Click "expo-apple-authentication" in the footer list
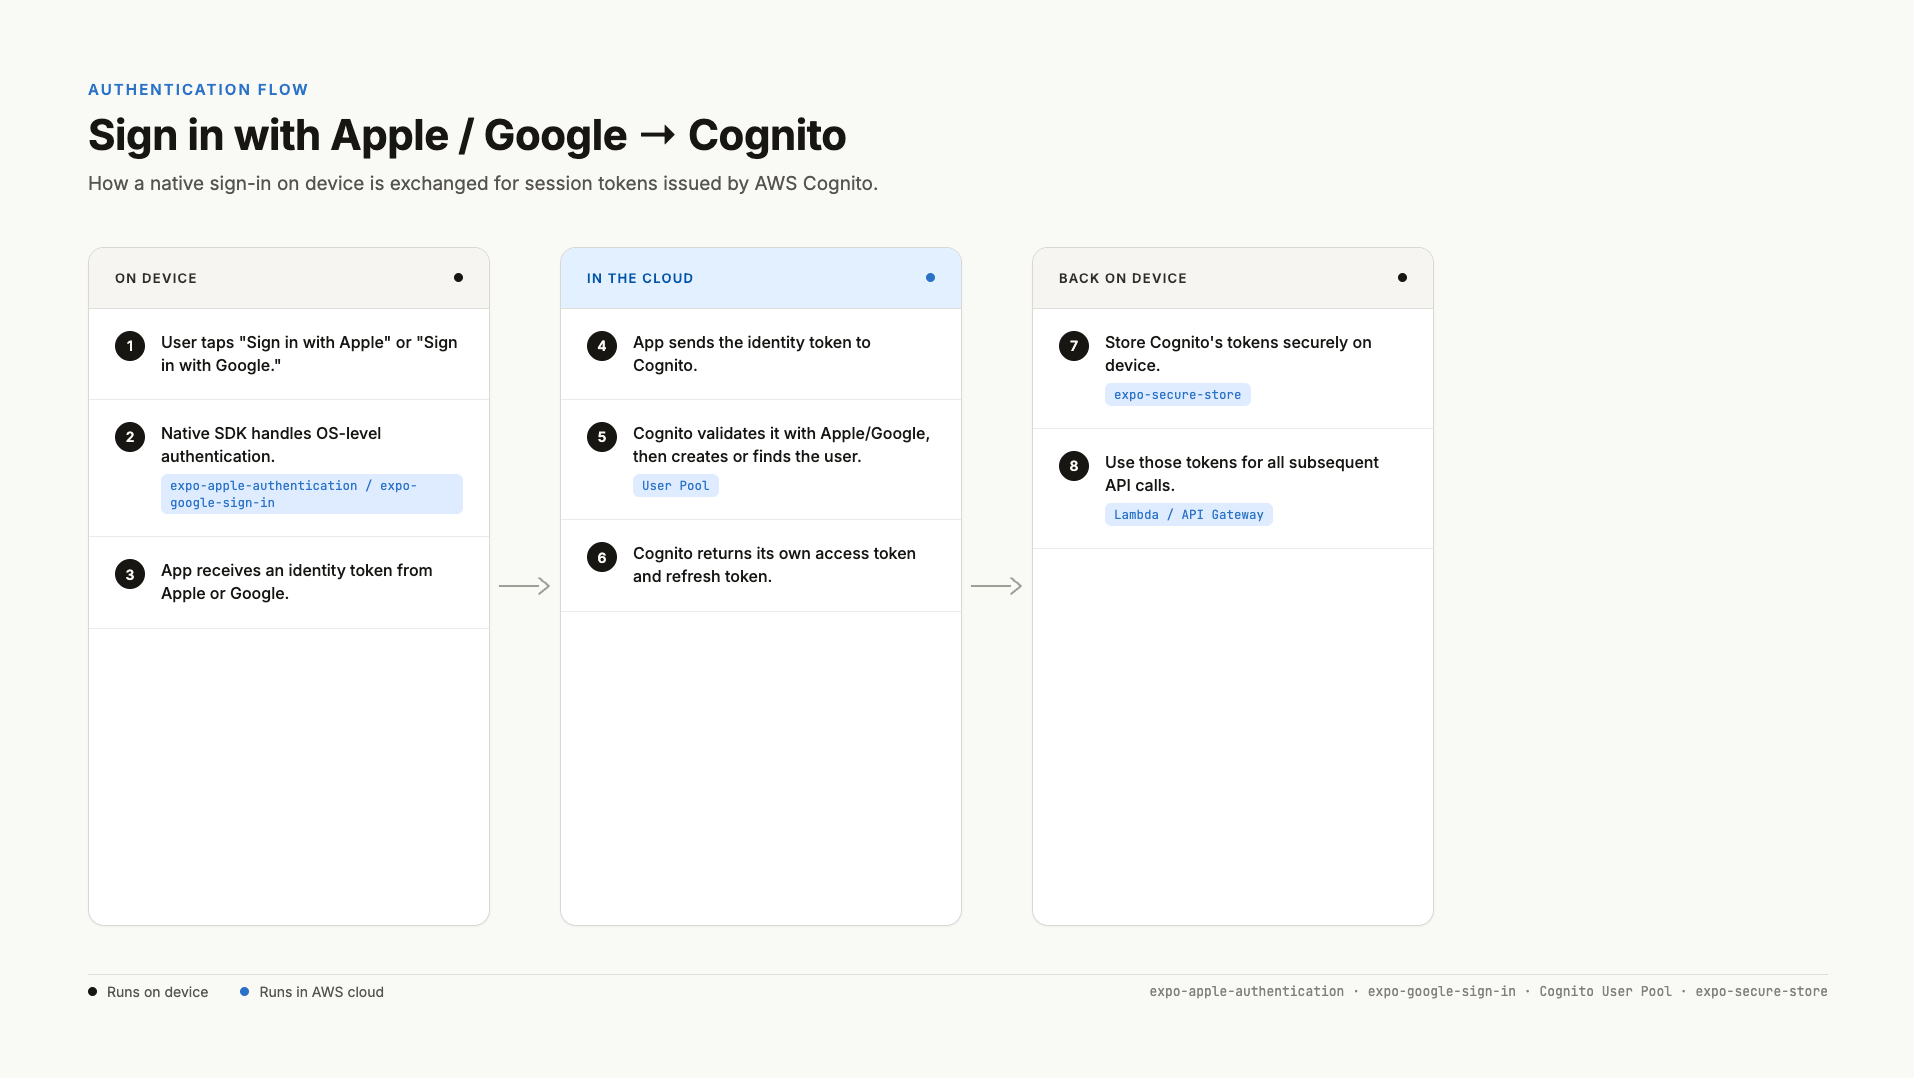Image resolution: width=1914 pixels, height=1078 pixels. pyautogui.click(x=1247, y=992)
